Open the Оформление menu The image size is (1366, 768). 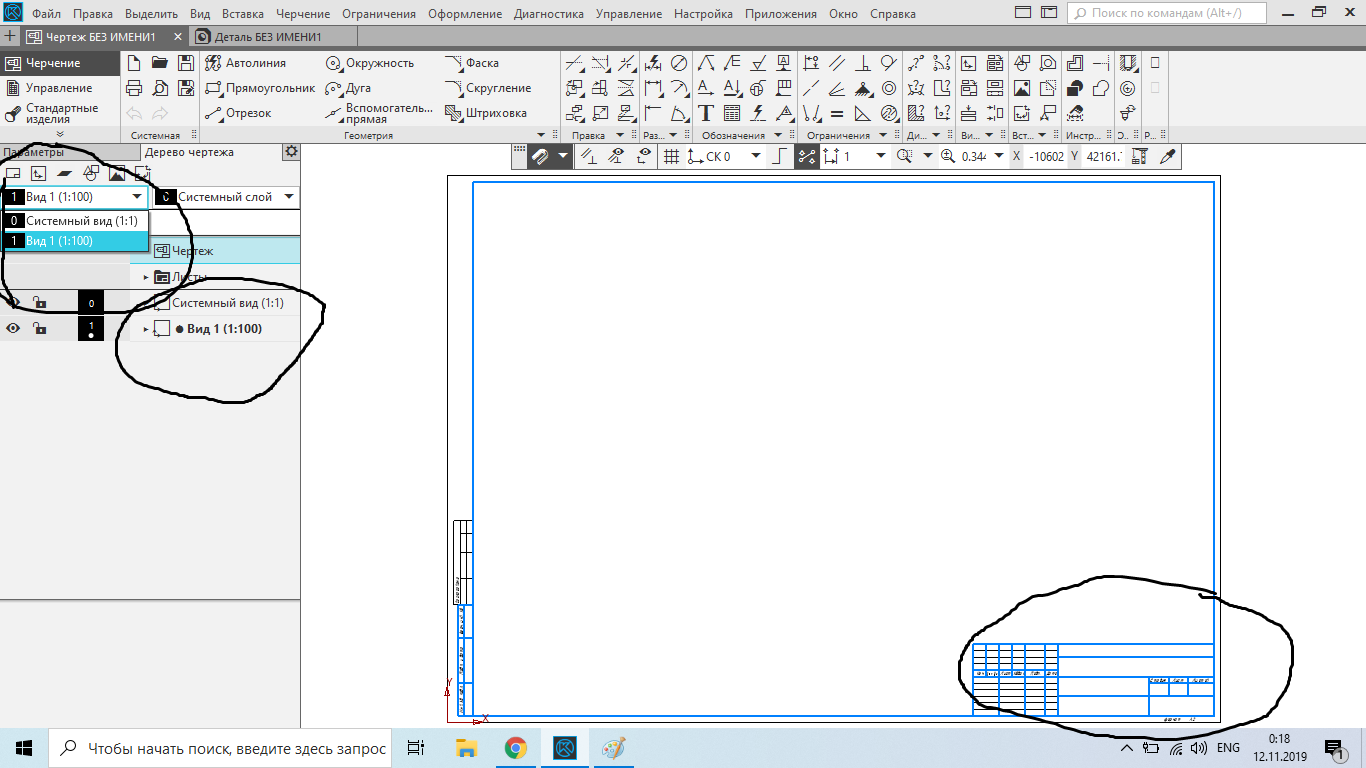click(x=466, y=14)
